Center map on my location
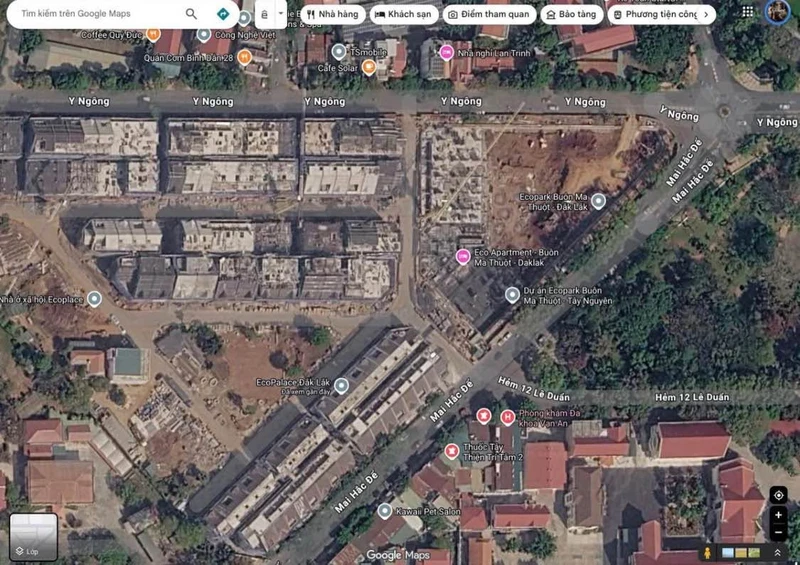The width and height of the screenshot is (800, 565). pos(779,495)
